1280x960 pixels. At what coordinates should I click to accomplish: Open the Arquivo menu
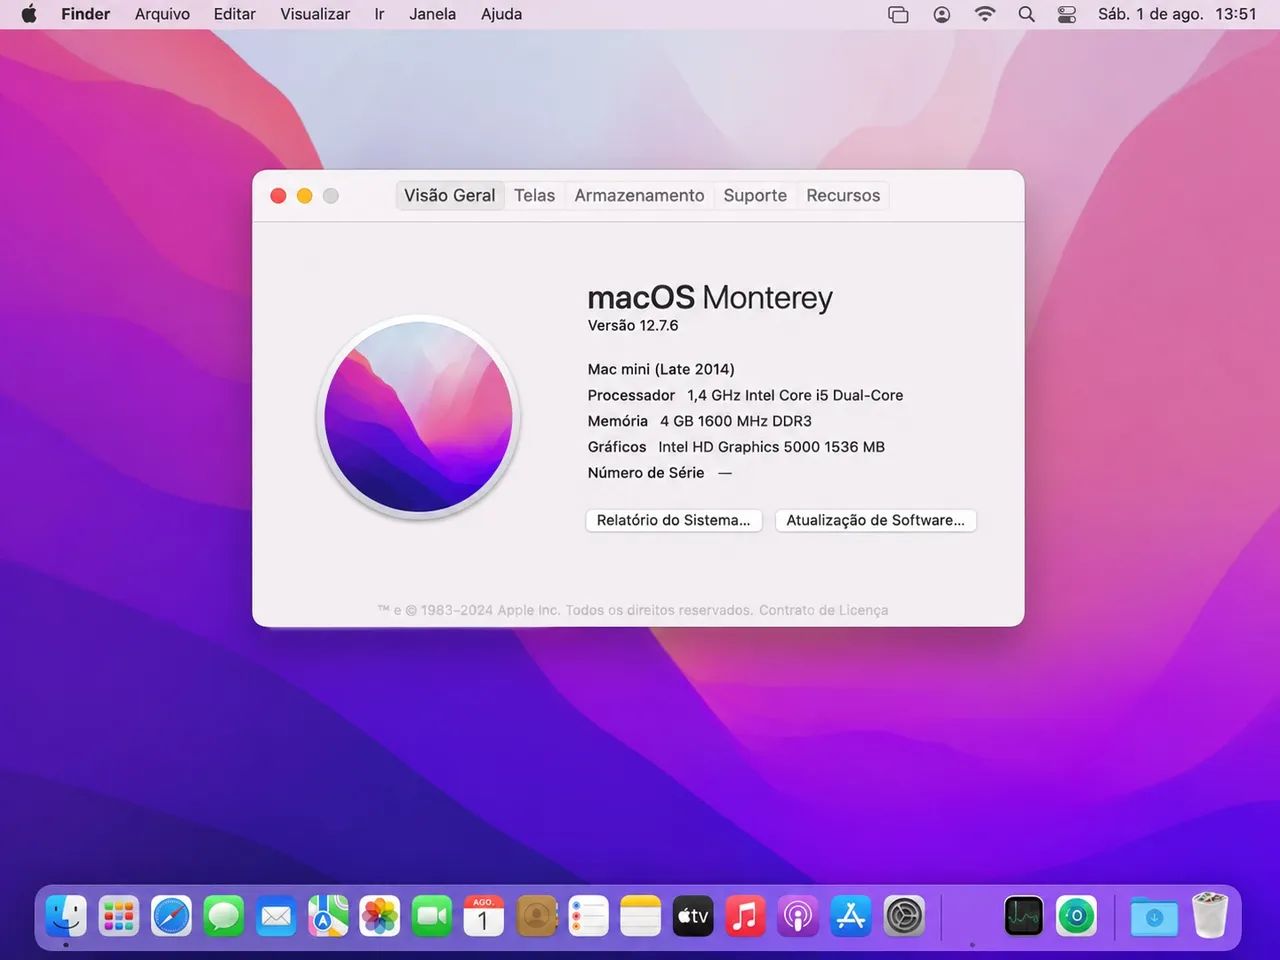click(162, 14)
